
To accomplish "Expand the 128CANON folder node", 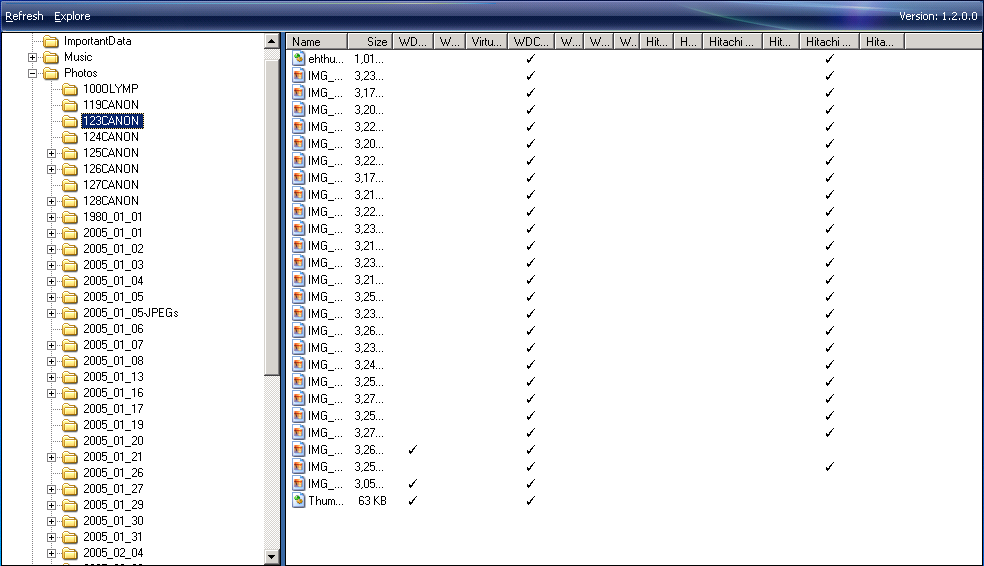I will pyautogui.click(x=51, y=201).
